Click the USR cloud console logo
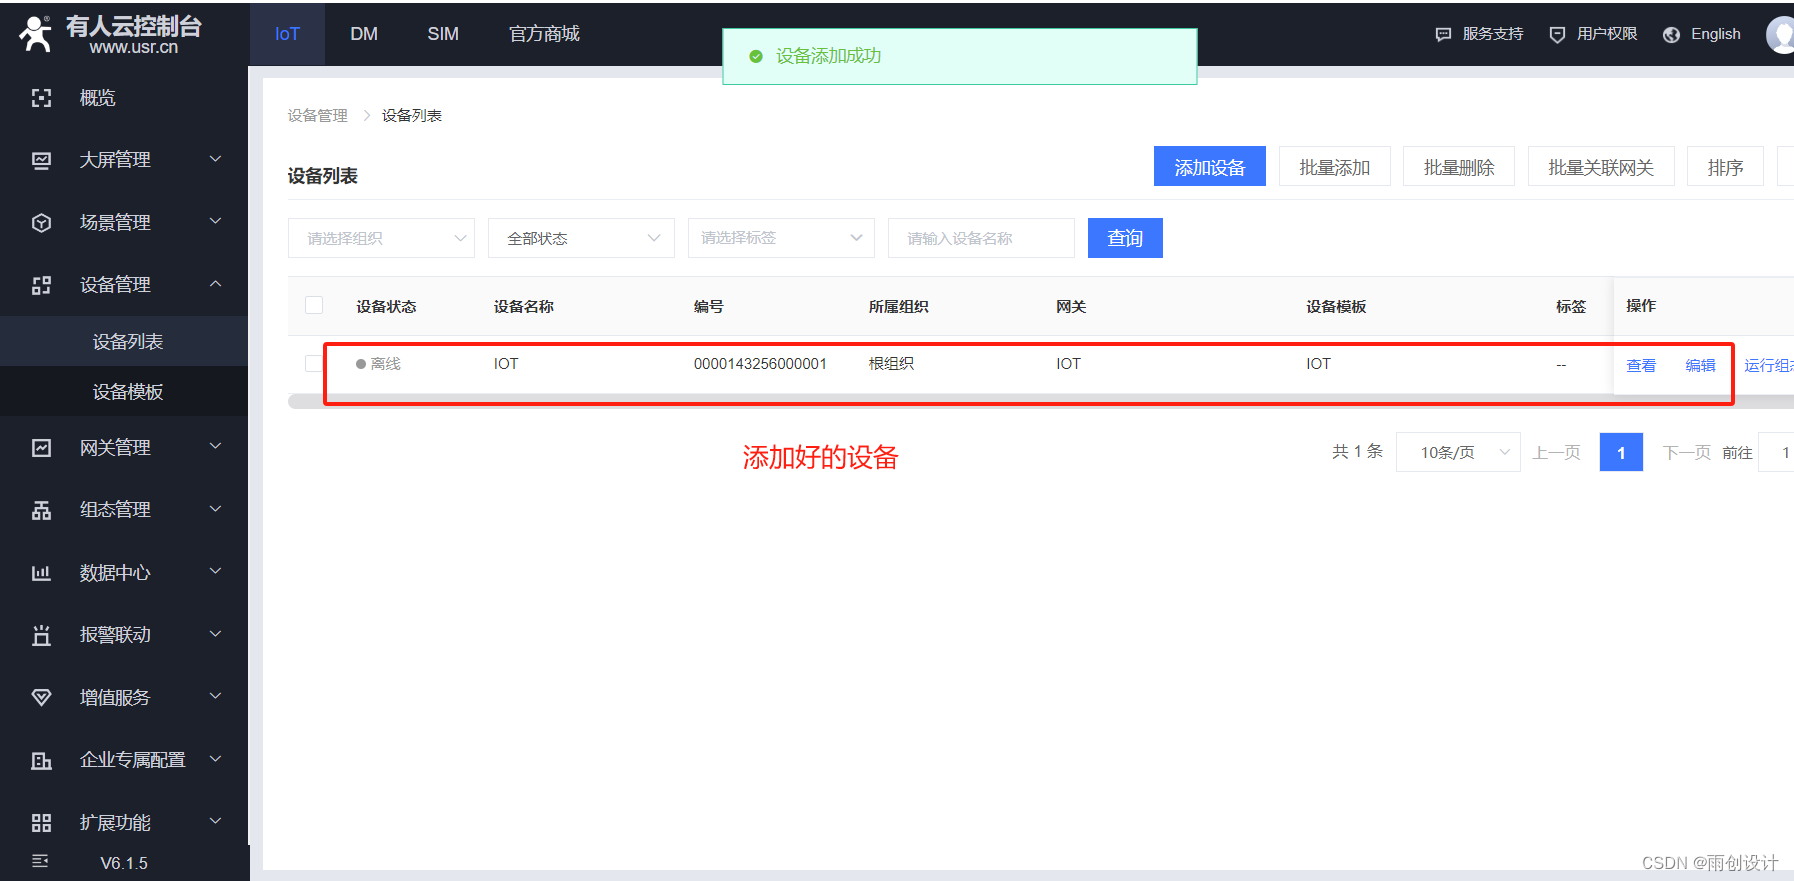Viewport: 1794px width, 881px height. click(x=110, y=34)
